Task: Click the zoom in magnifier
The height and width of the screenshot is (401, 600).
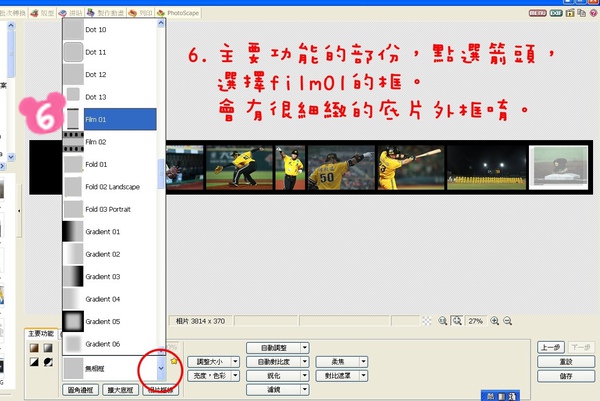Action: click(x=494, y=321)
